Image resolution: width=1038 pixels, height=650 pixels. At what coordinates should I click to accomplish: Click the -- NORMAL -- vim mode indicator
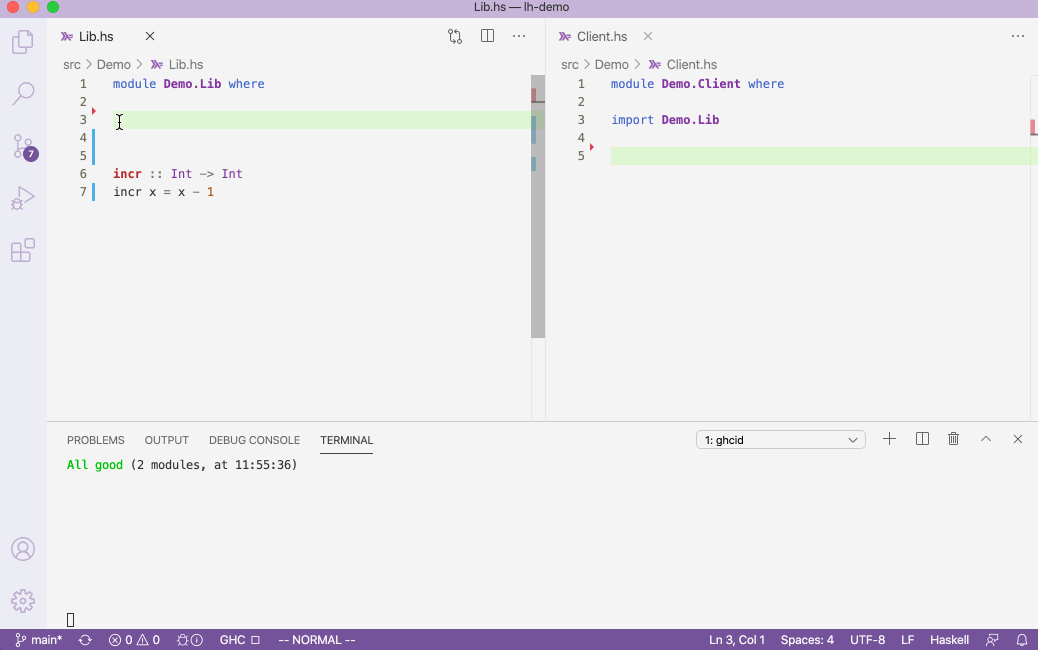tap(317, 640)
